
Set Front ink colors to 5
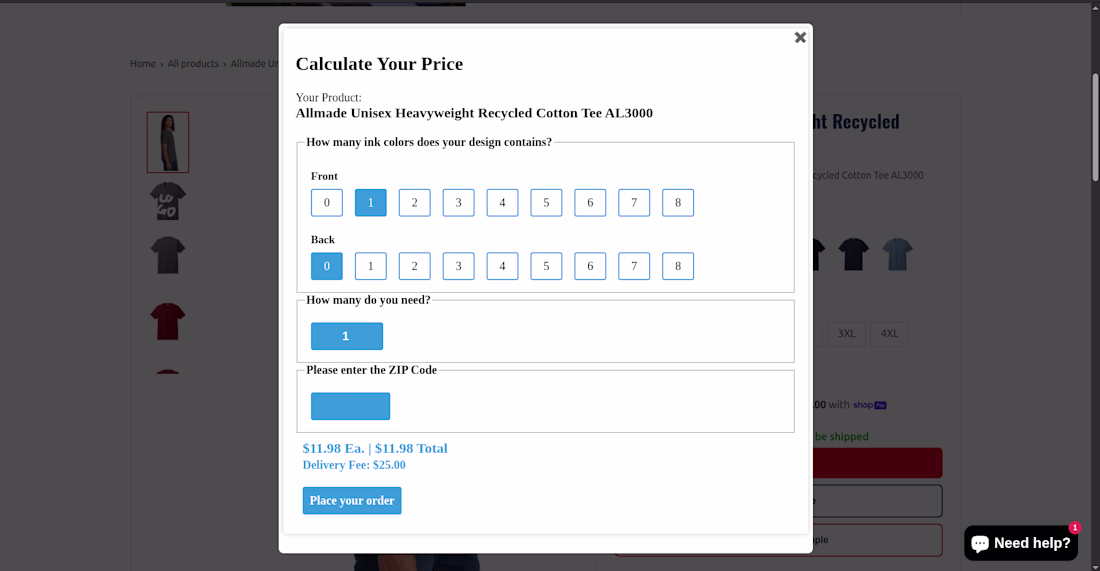point(546,203)
